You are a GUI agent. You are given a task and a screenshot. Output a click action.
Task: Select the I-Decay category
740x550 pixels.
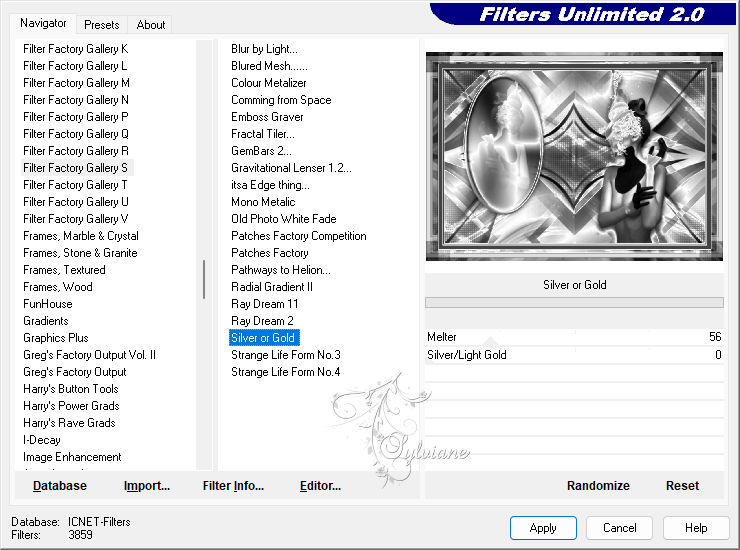[42, 440]
